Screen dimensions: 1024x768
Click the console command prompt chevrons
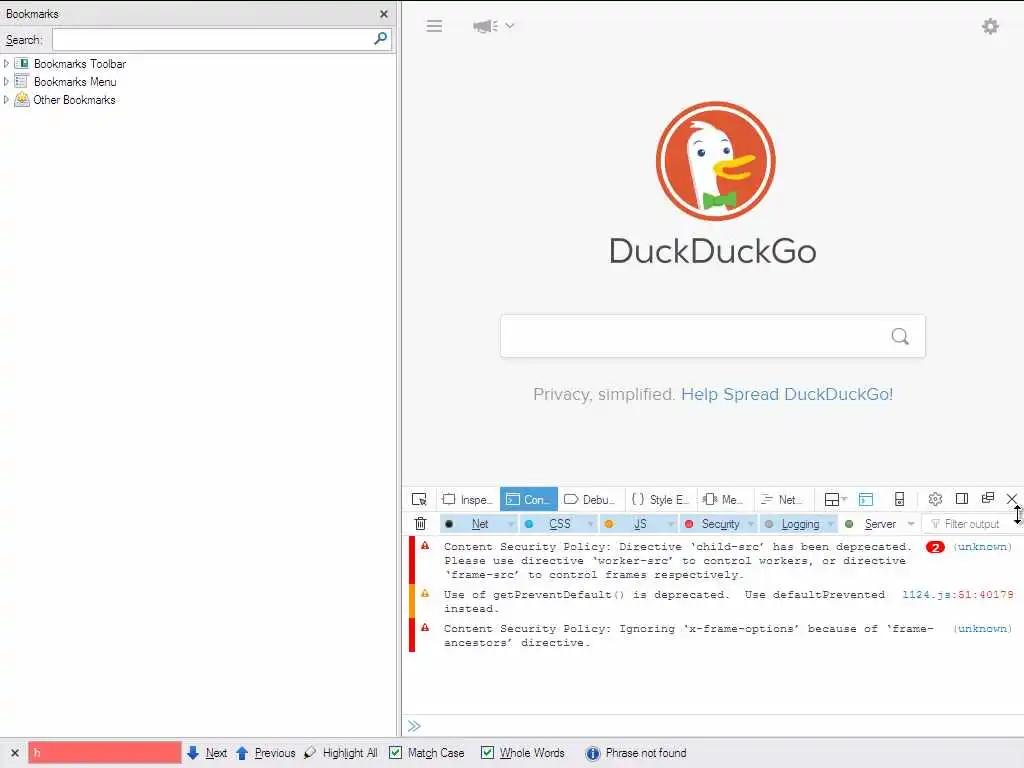(414, 726)
